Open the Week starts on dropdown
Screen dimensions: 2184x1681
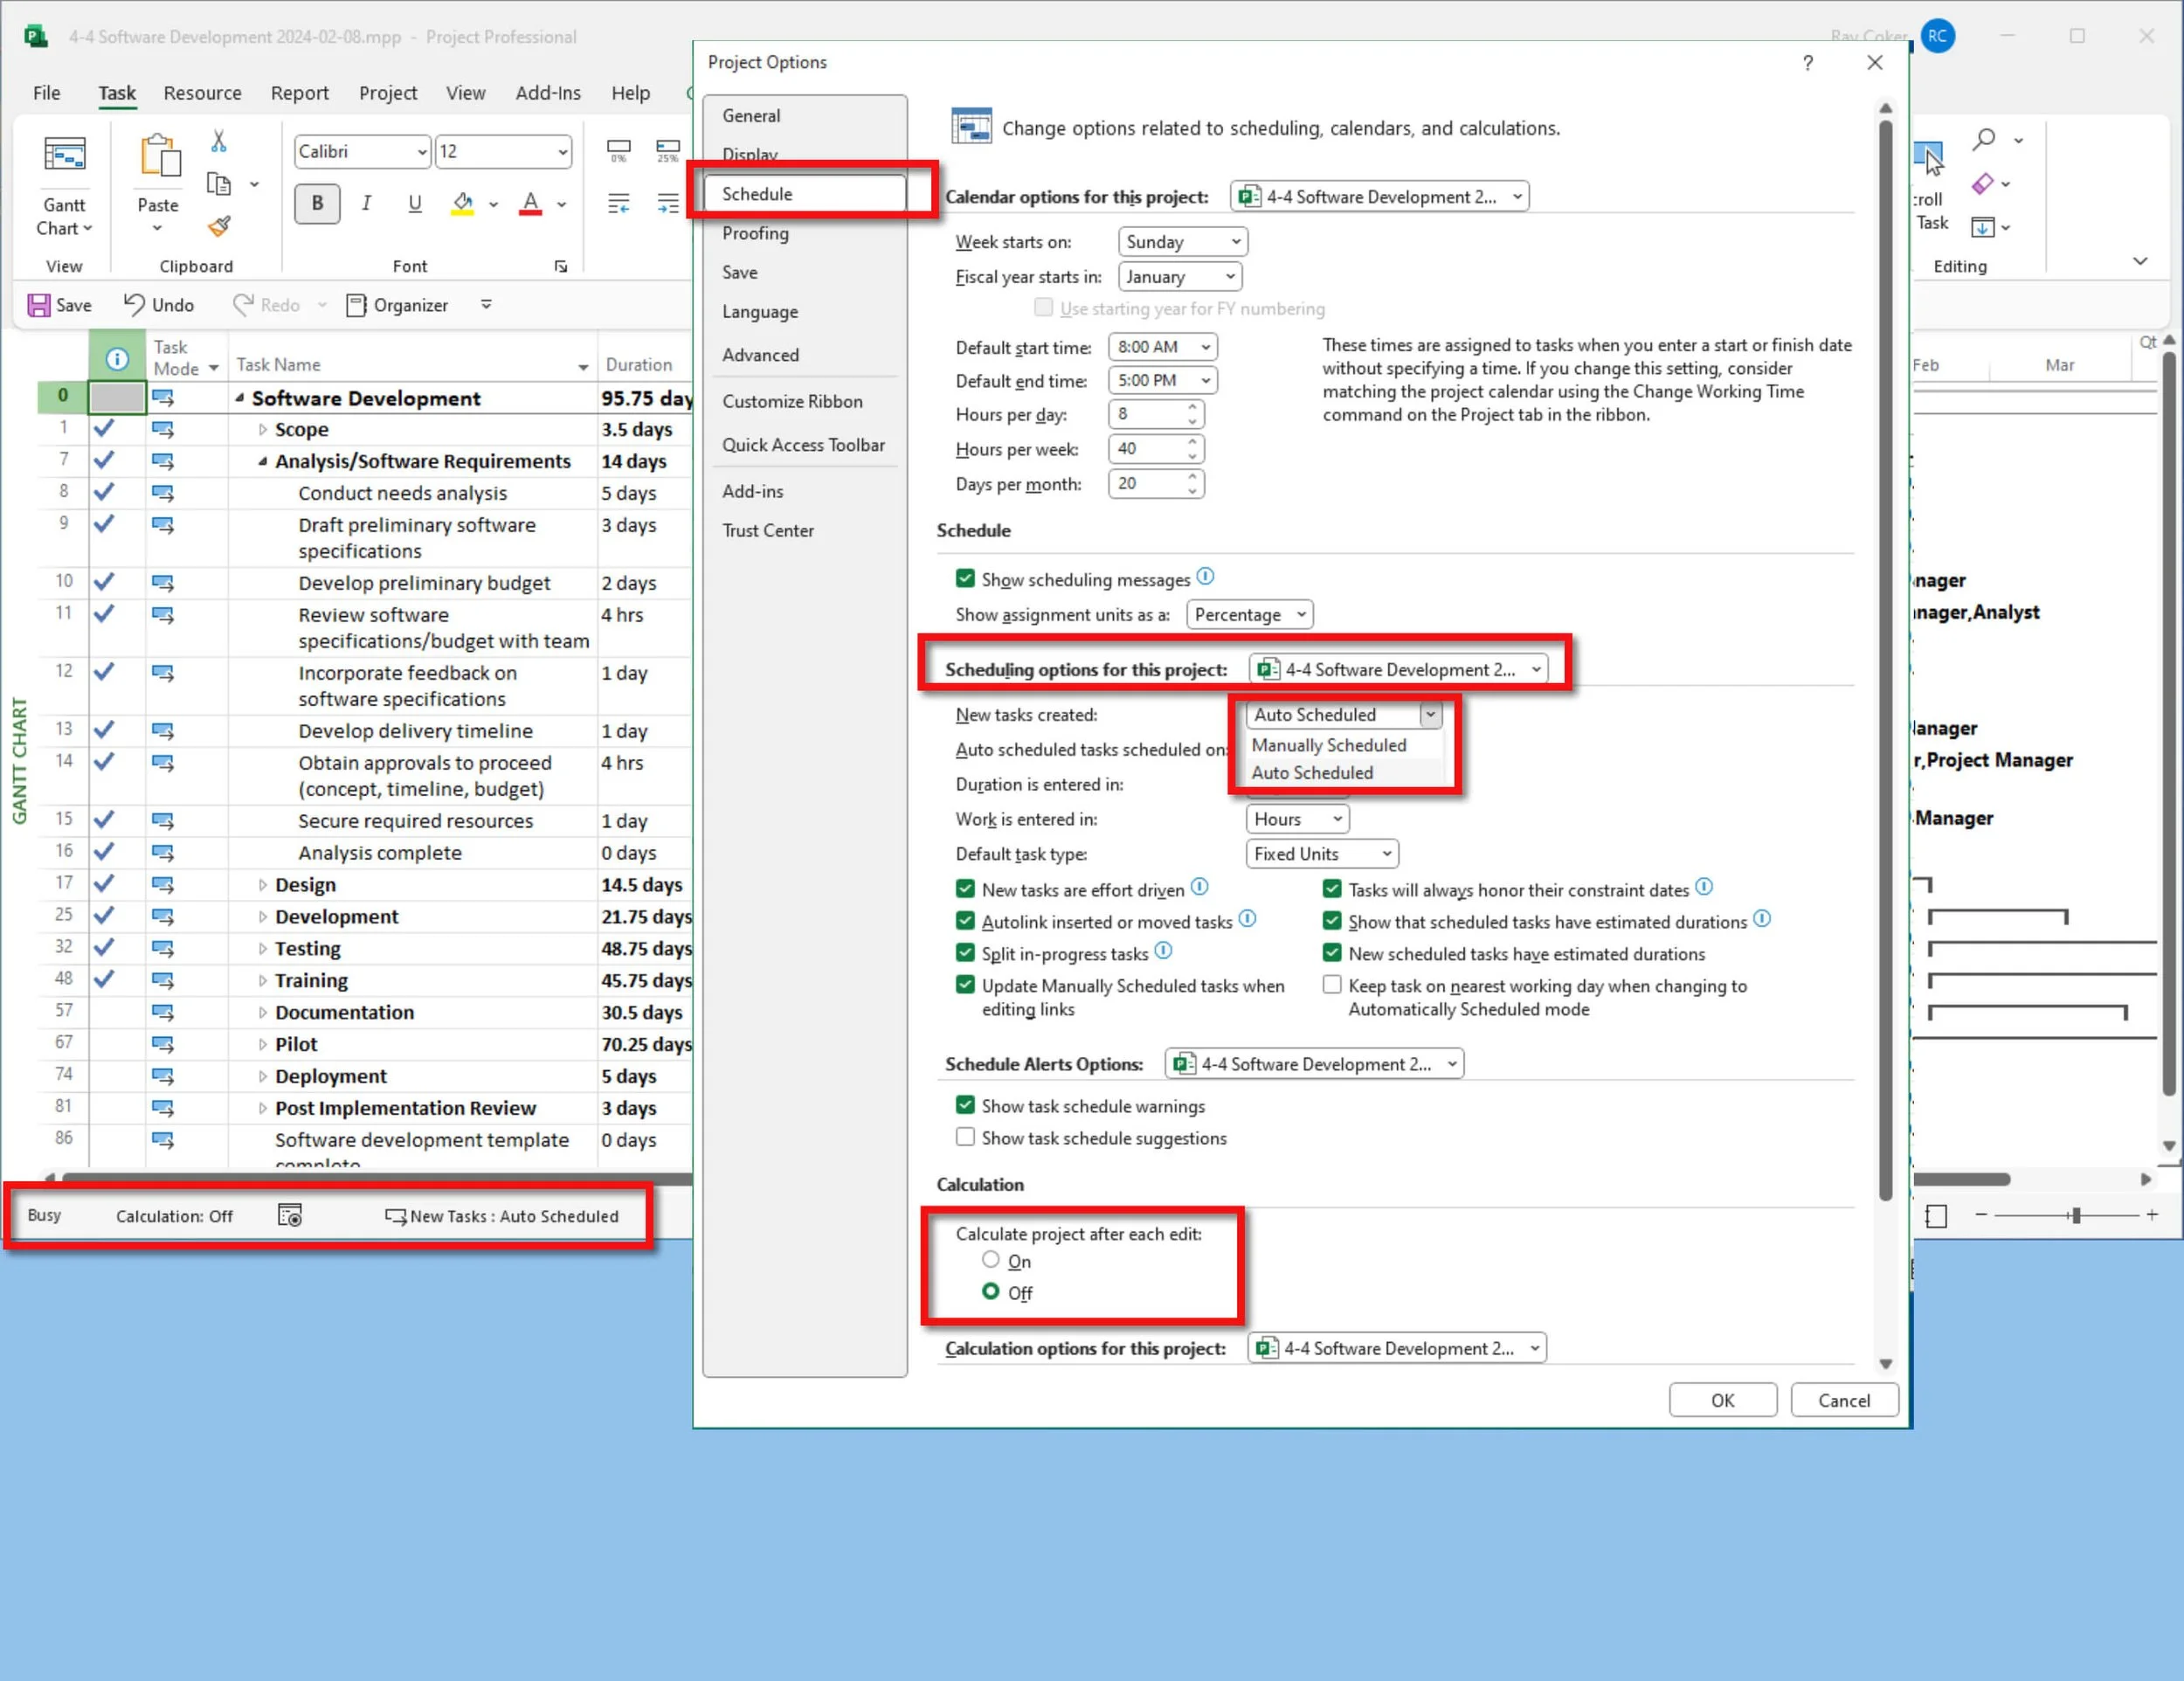click(x=1183, y=241)
